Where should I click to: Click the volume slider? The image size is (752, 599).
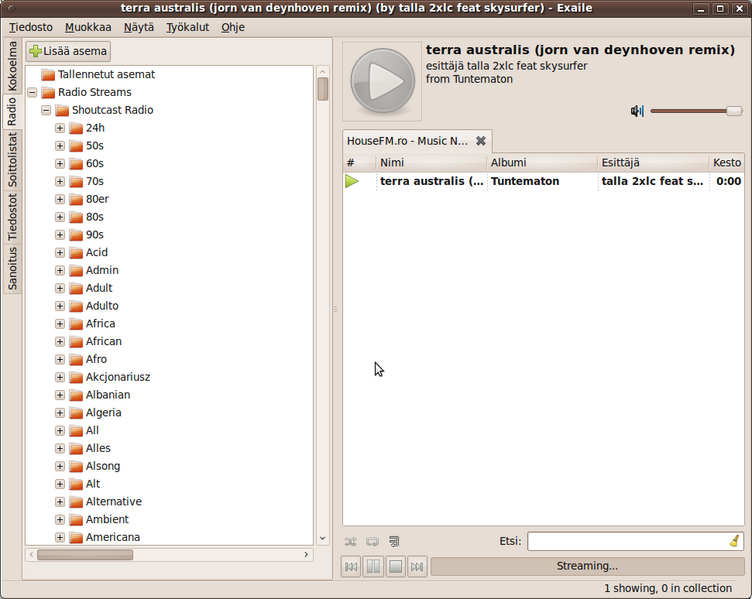pyautogui.click(x=696, y=111)
